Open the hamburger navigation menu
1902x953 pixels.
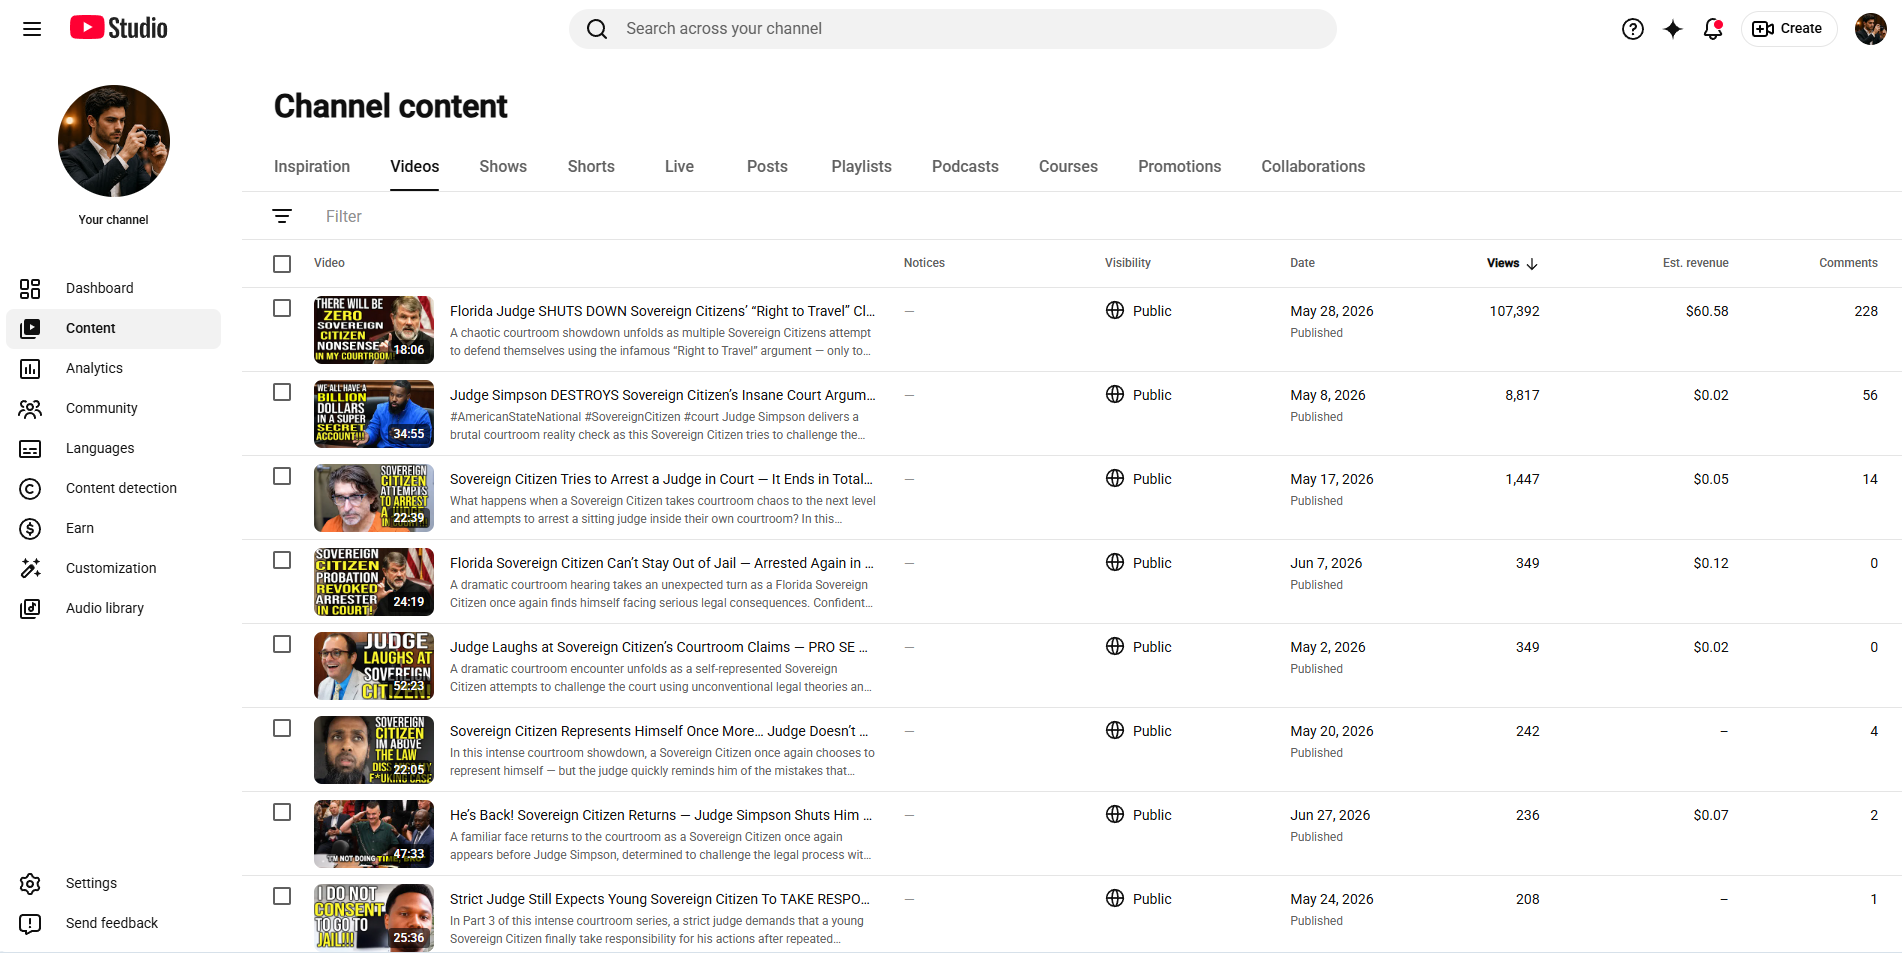[x=32, y=29]
